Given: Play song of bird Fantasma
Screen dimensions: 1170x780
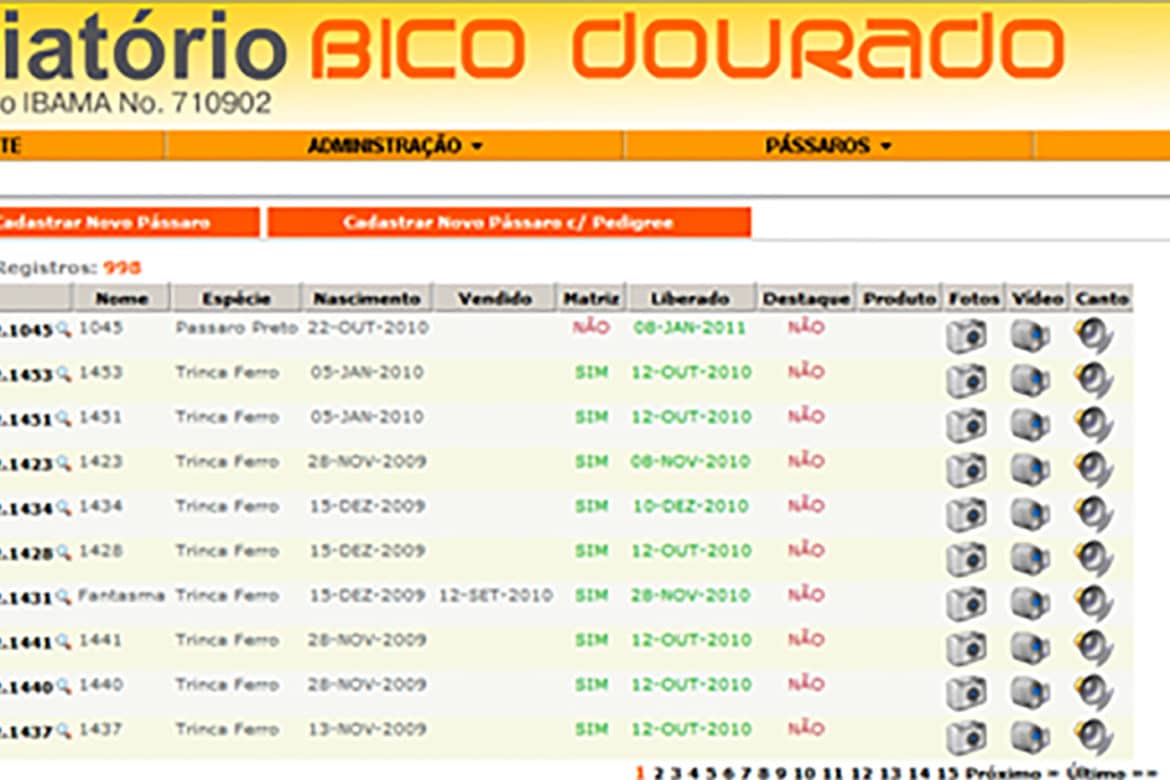Looking at the screenshot, I should click(1094, 605).
